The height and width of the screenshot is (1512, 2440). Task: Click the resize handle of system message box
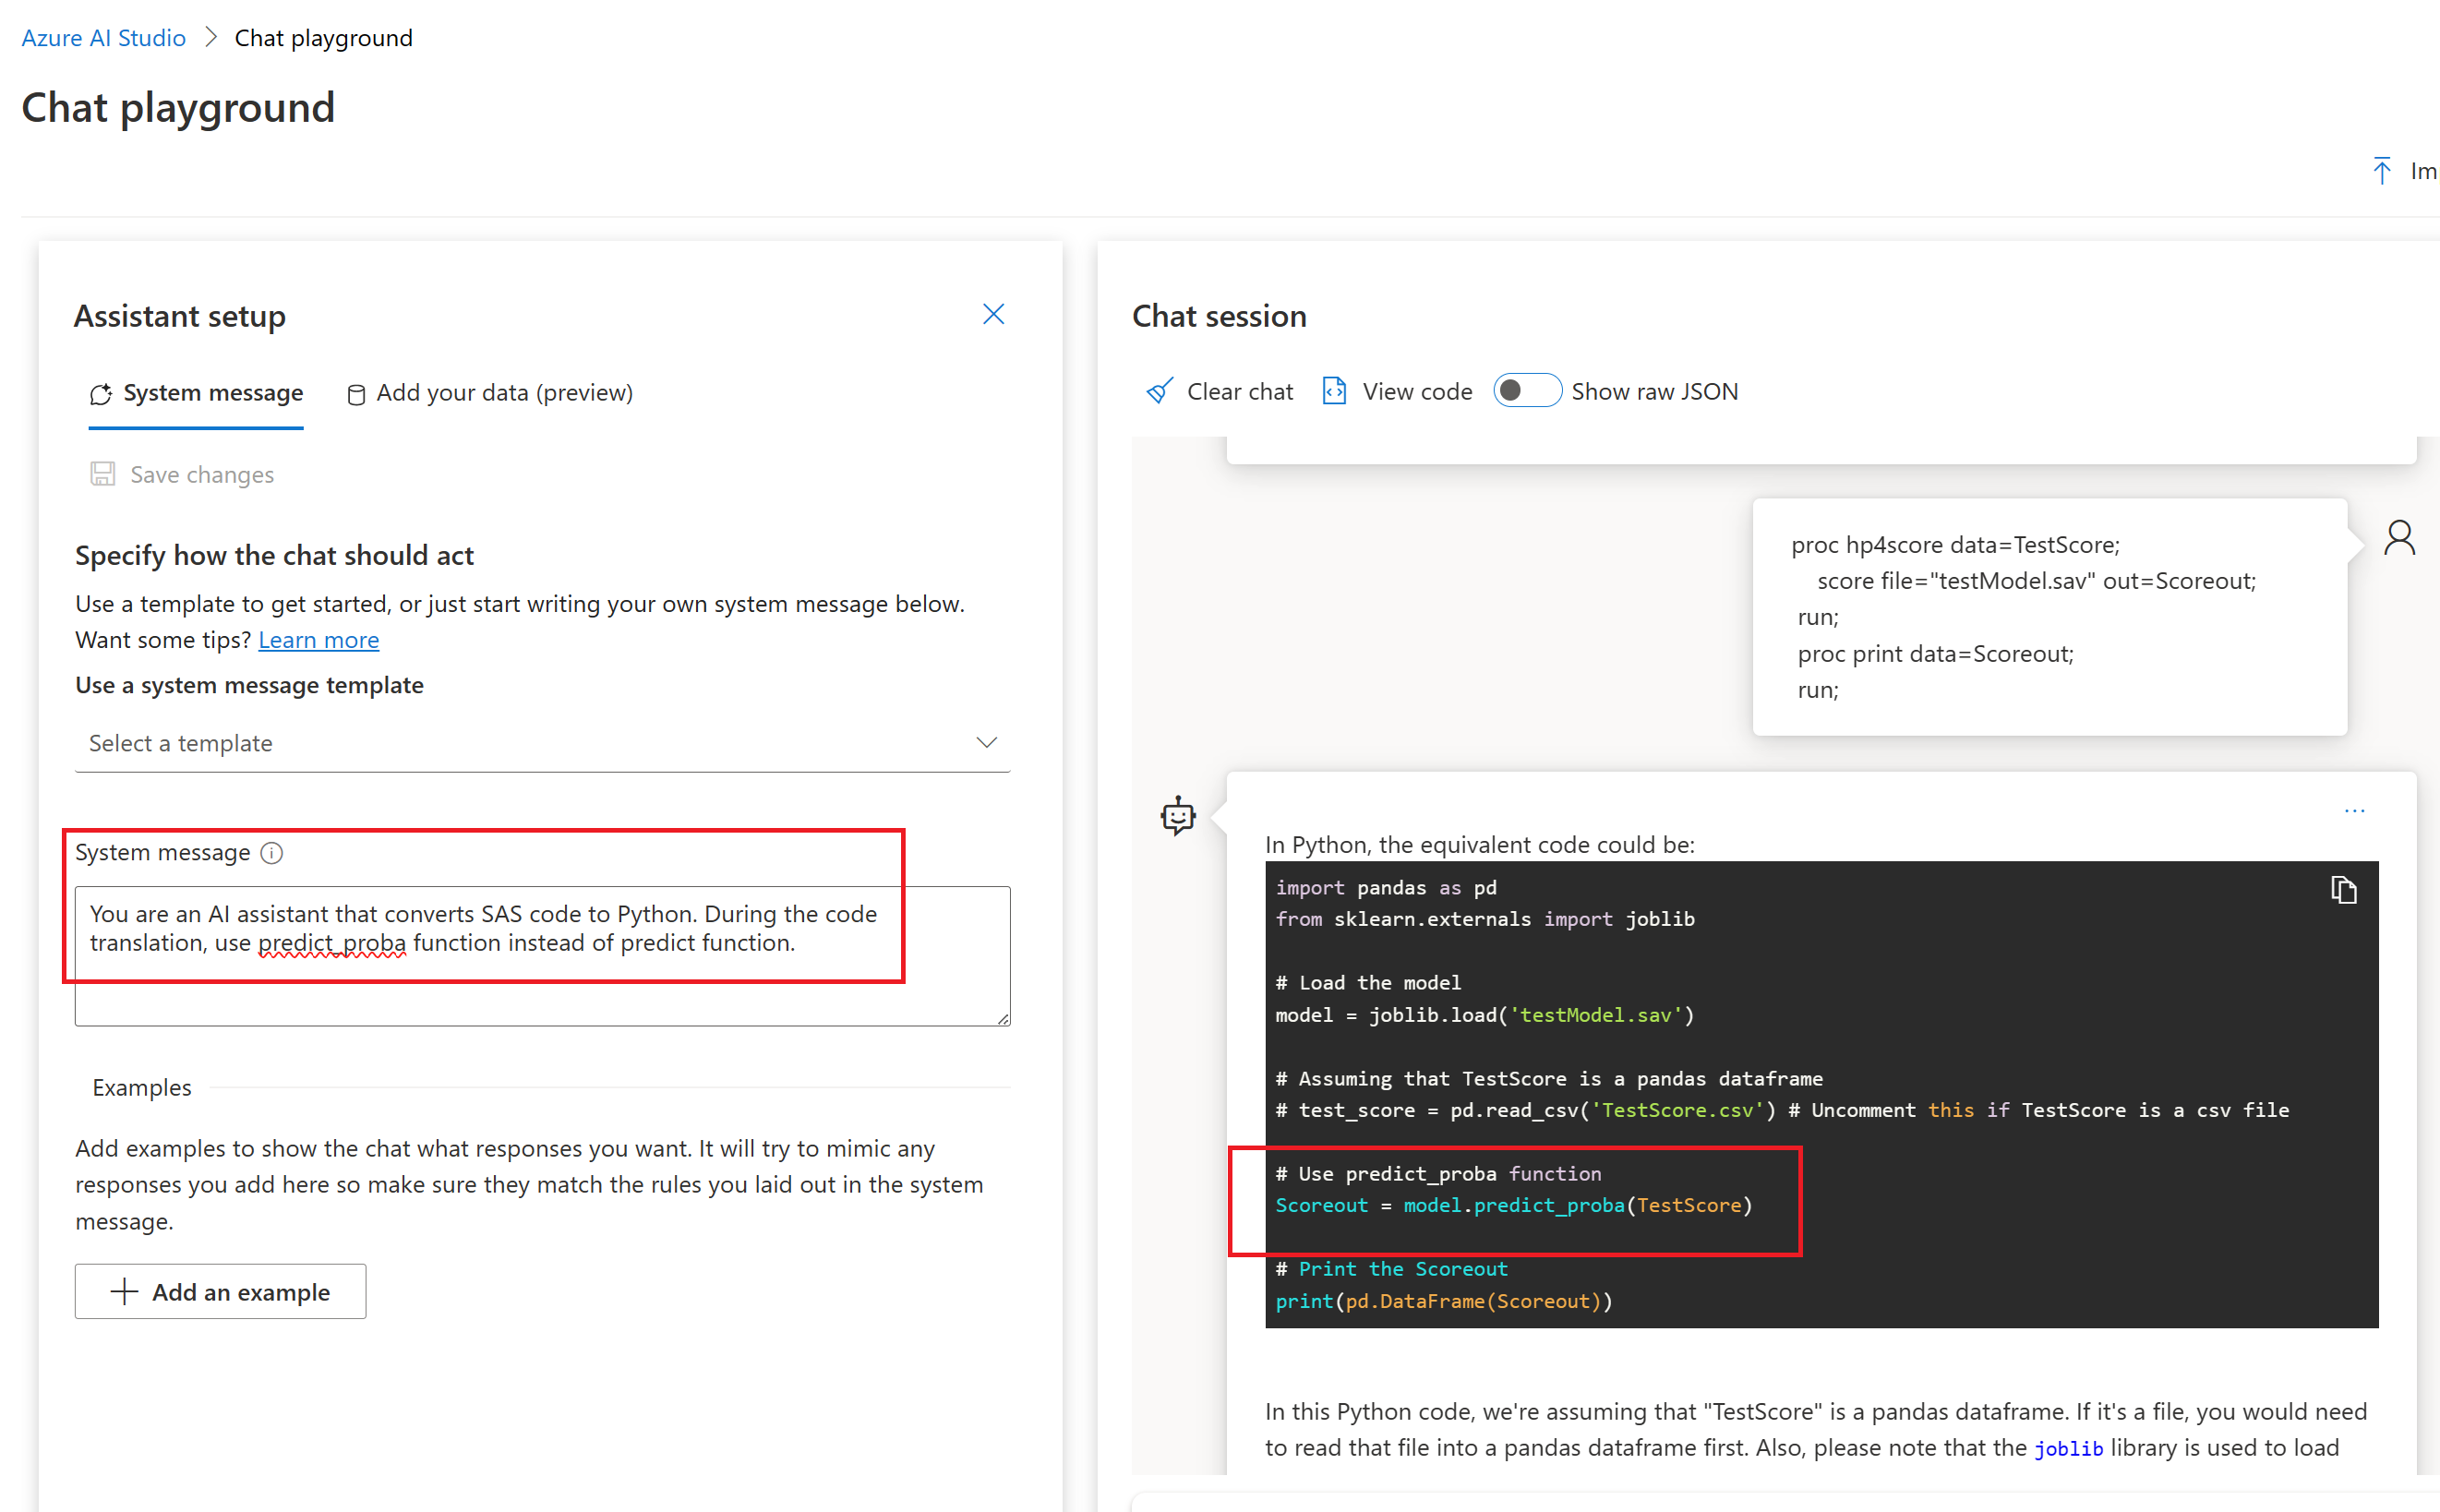tap(1003, 1019)
